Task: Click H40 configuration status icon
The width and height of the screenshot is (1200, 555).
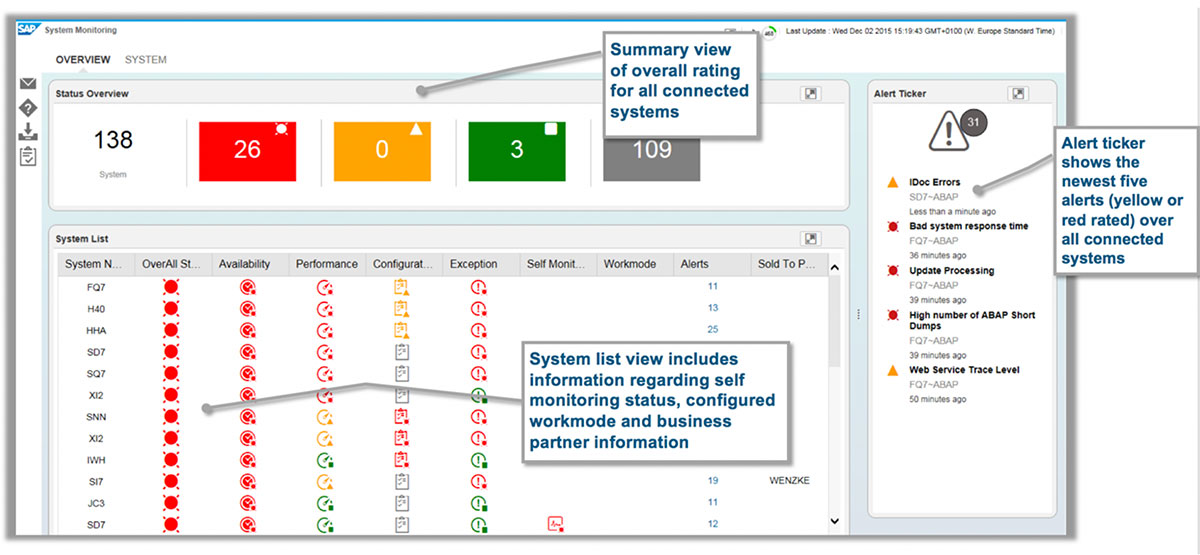Action: click(402, 308)
